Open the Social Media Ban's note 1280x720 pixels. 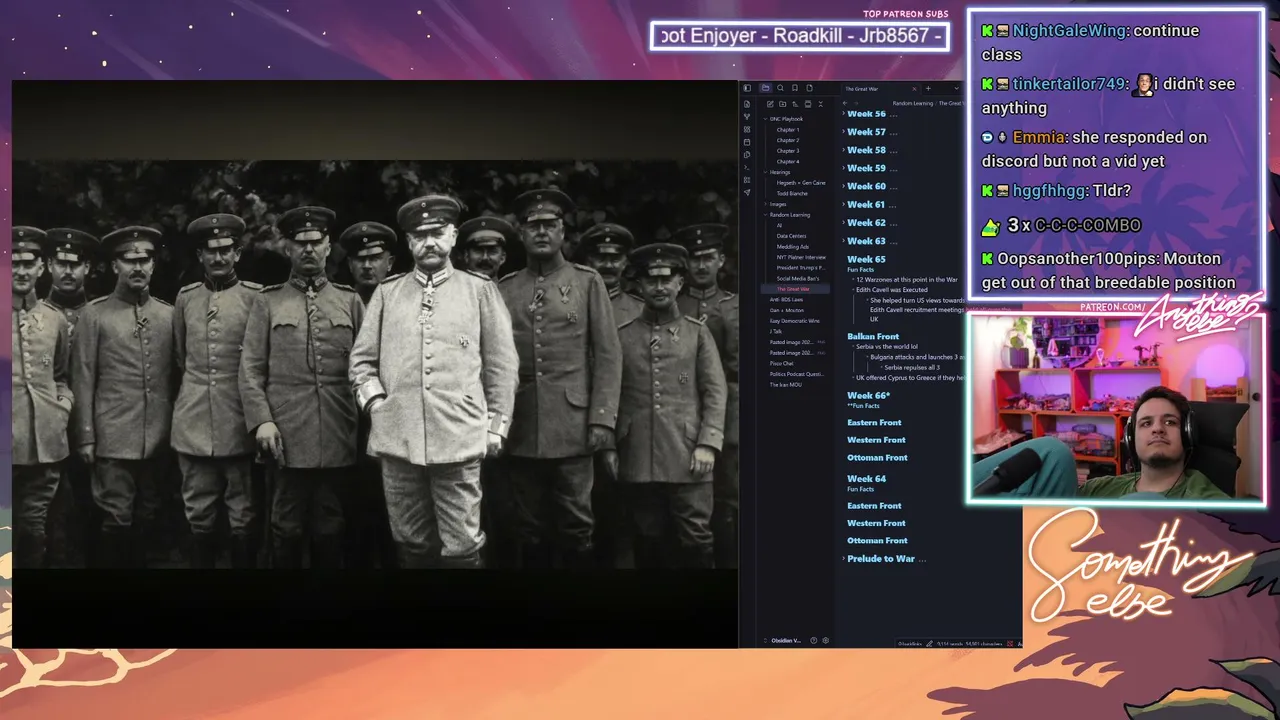point(798,278)
